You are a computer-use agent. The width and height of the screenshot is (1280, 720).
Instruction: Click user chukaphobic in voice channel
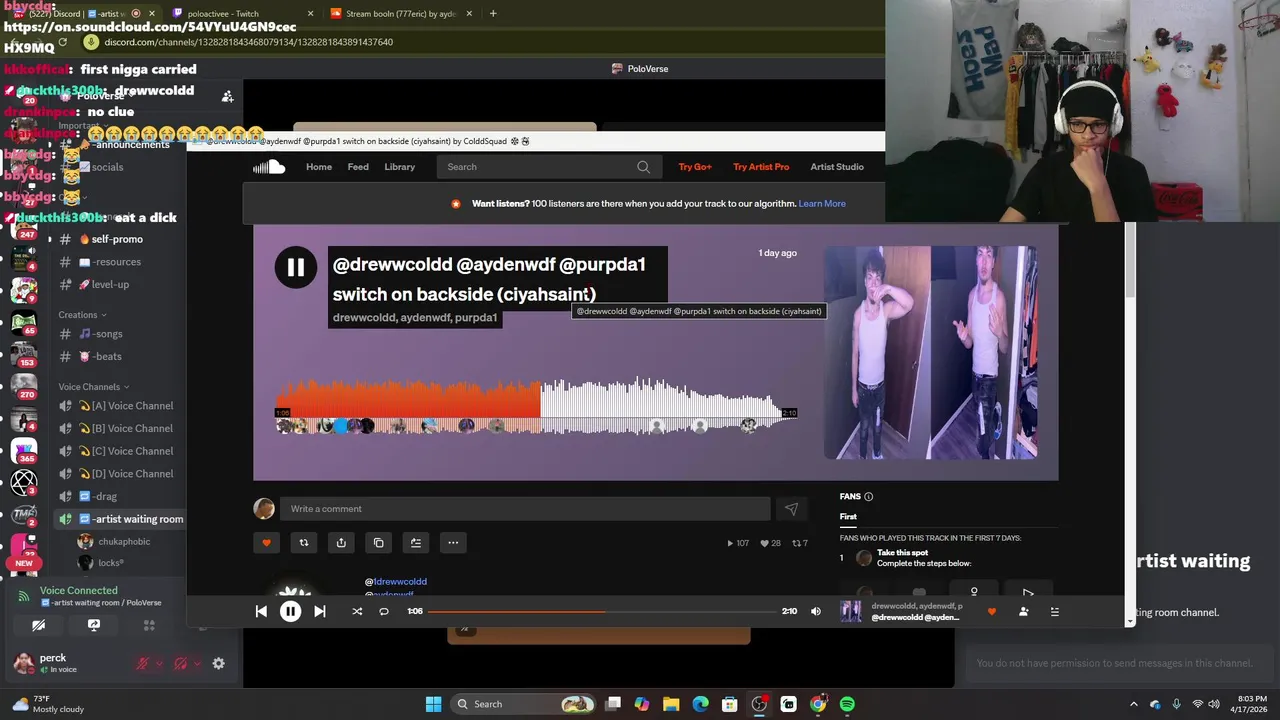(x=124, y=542)
